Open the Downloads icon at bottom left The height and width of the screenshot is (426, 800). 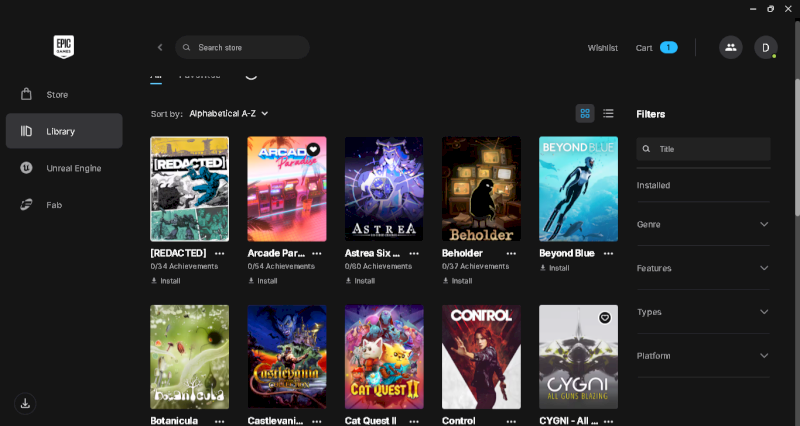(25, 404)
